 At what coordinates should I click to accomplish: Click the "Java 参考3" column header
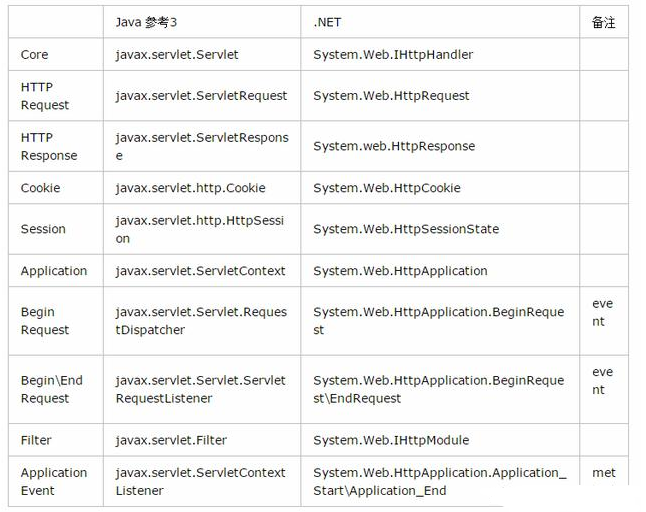tap(151, 22)
